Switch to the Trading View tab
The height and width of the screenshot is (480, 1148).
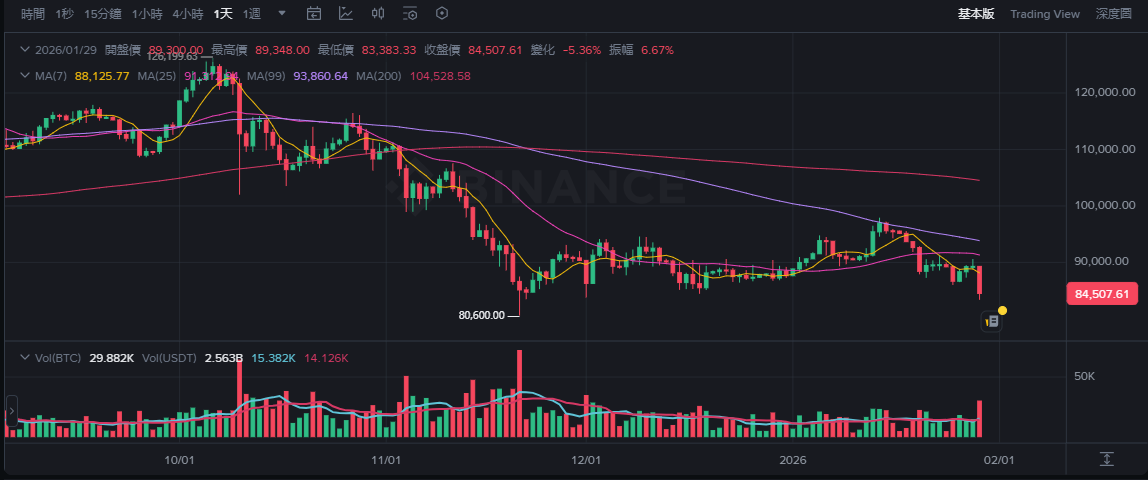tap(1045, 14)
